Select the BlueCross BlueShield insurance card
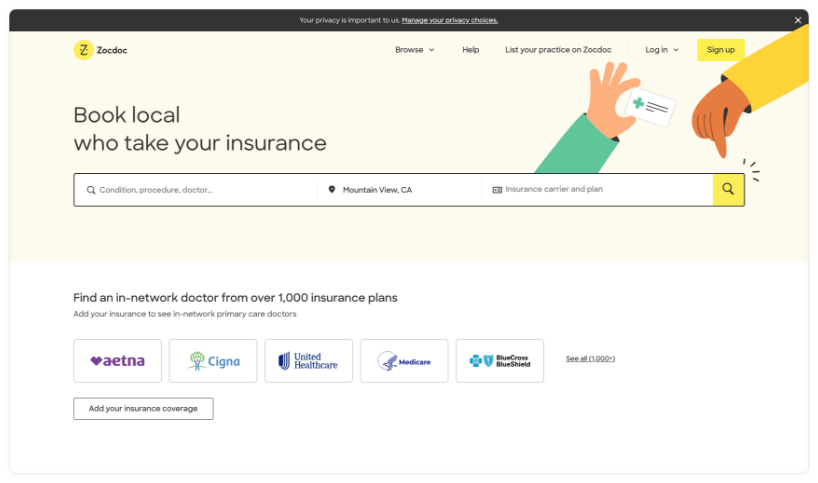Viewport: 818px width, 483px height. 500,361
